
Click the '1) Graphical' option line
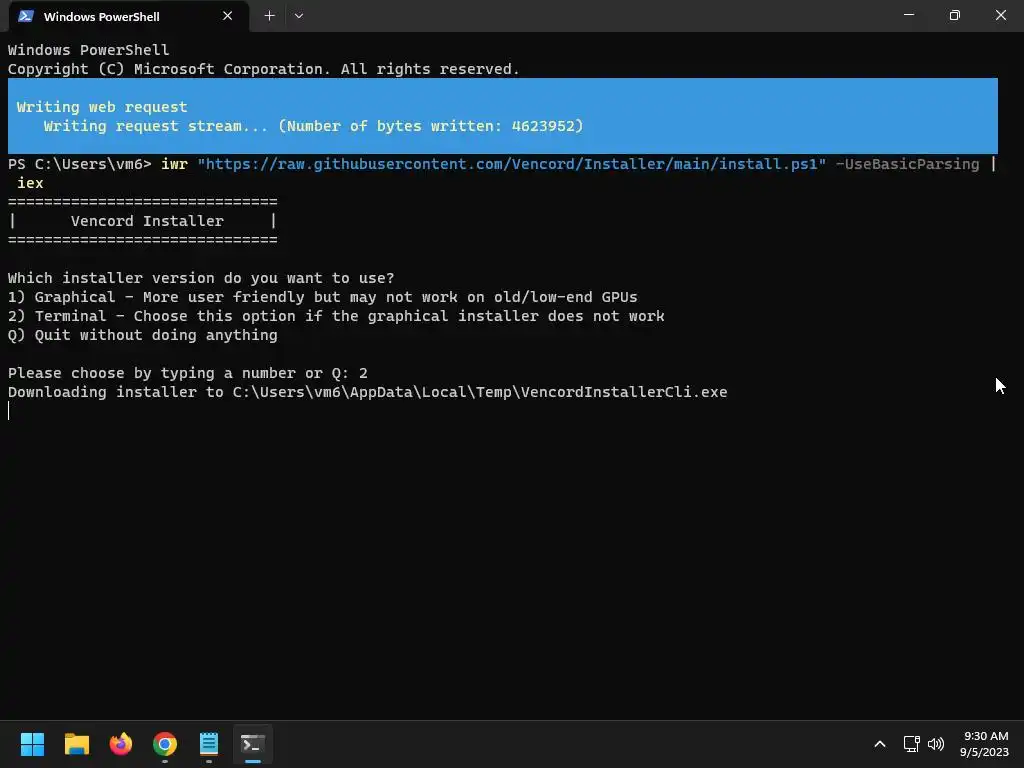(x=323, y=297)
